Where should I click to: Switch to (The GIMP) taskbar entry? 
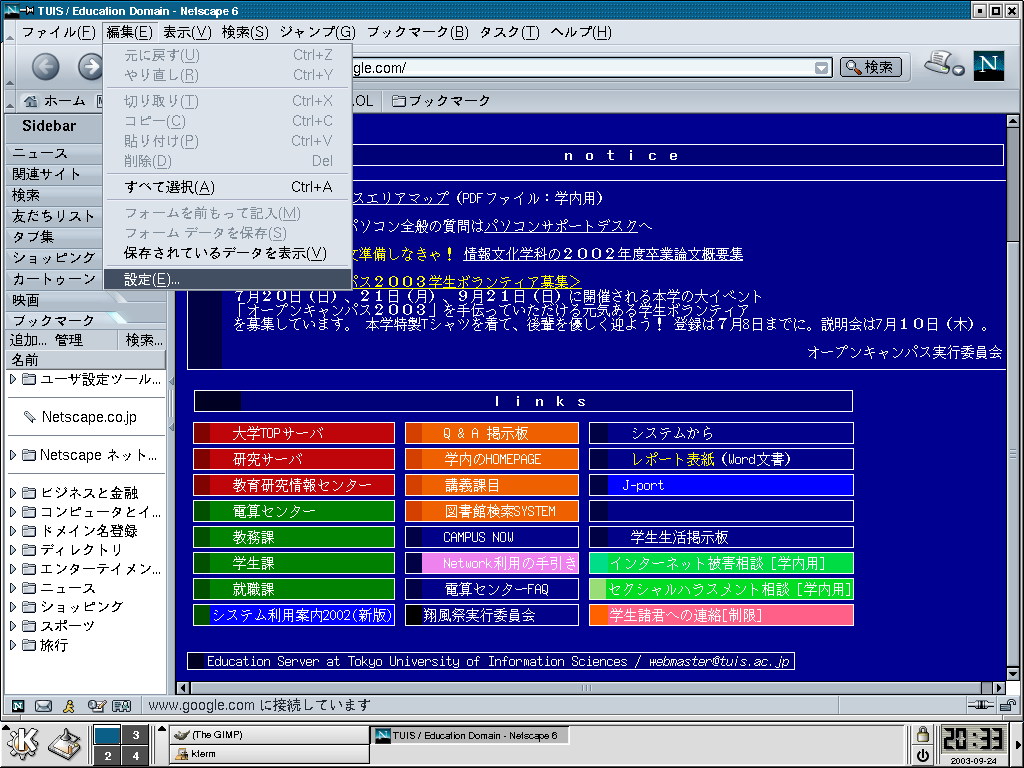[269, 735]
